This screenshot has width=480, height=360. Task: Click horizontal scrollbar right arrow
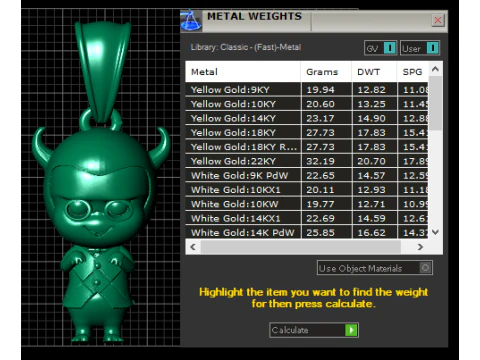420,247
